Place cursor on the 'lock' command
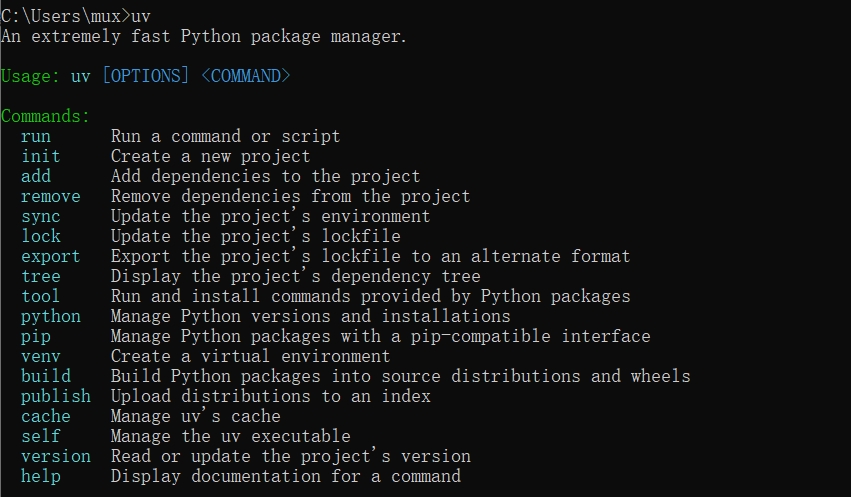This screenshot has width=851, height=497. coord(41,236)
